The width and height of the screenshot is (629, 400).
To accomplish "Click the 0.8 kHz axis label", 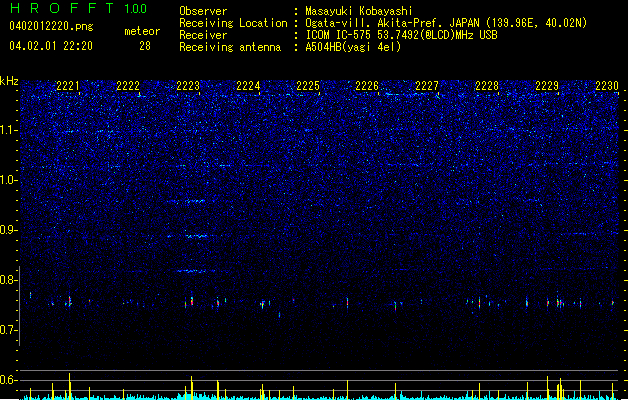I will tap(9, 280).
